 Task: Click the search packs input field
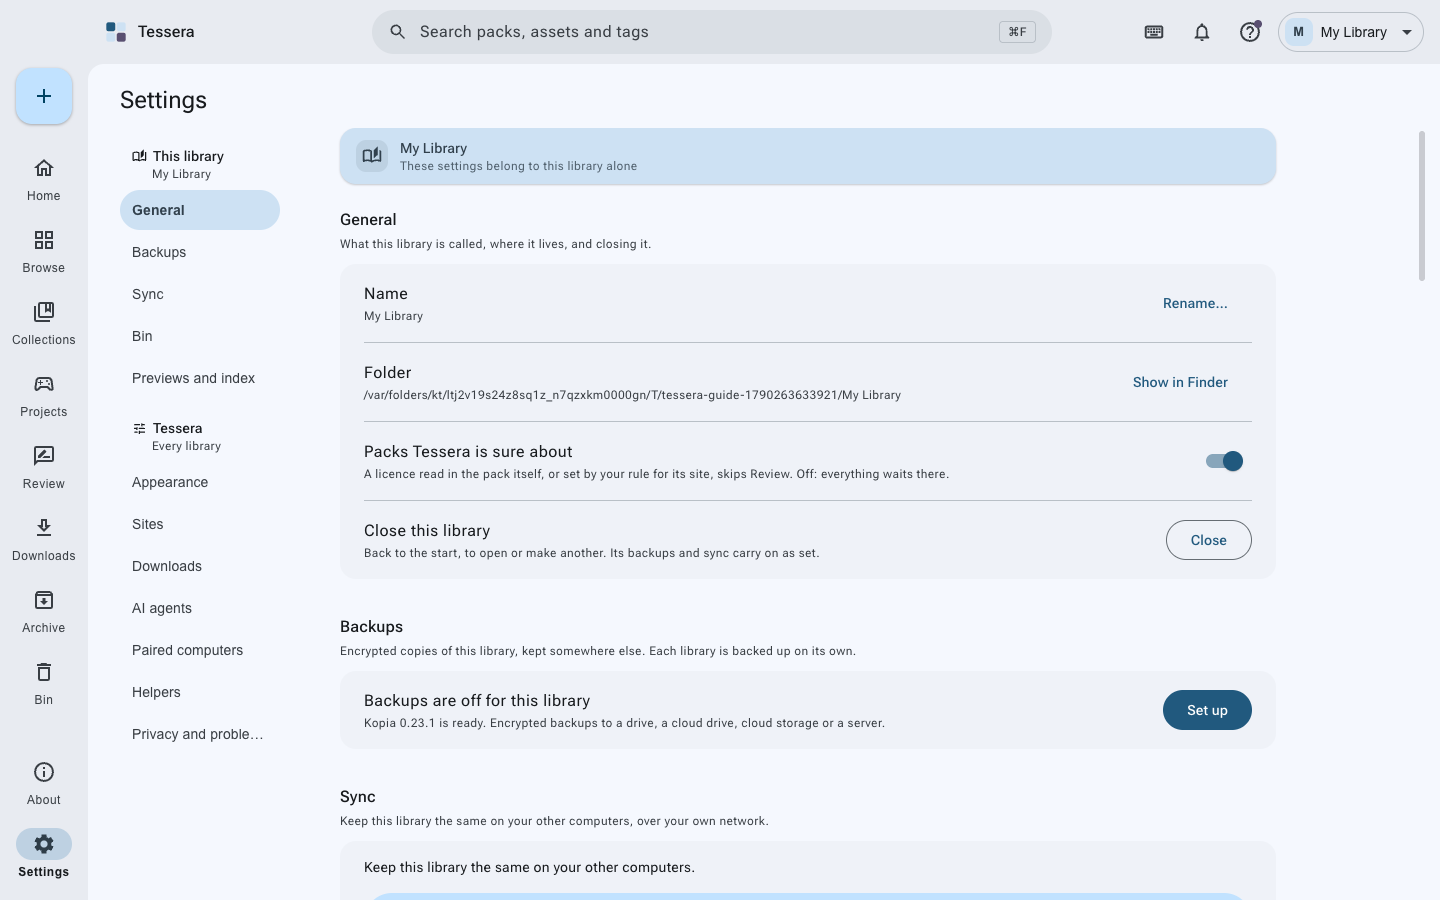pos(712,32)
